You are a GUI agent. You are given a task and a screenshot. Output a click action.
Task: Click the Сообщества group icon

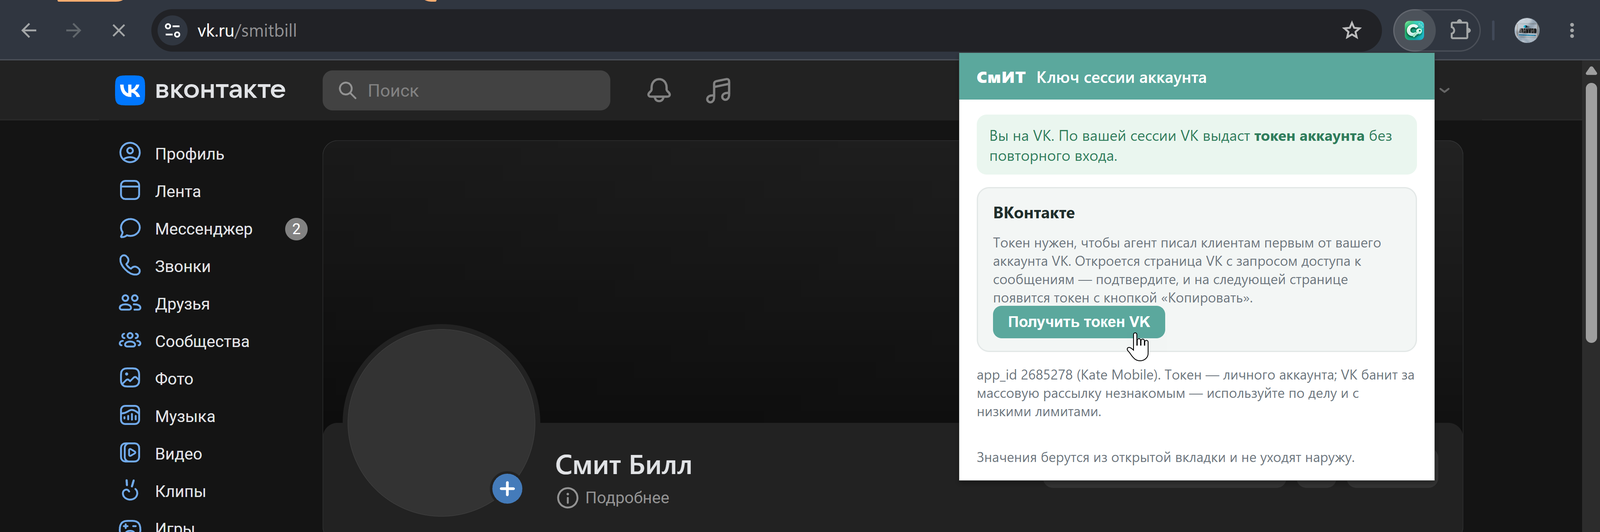pos(130,340)
